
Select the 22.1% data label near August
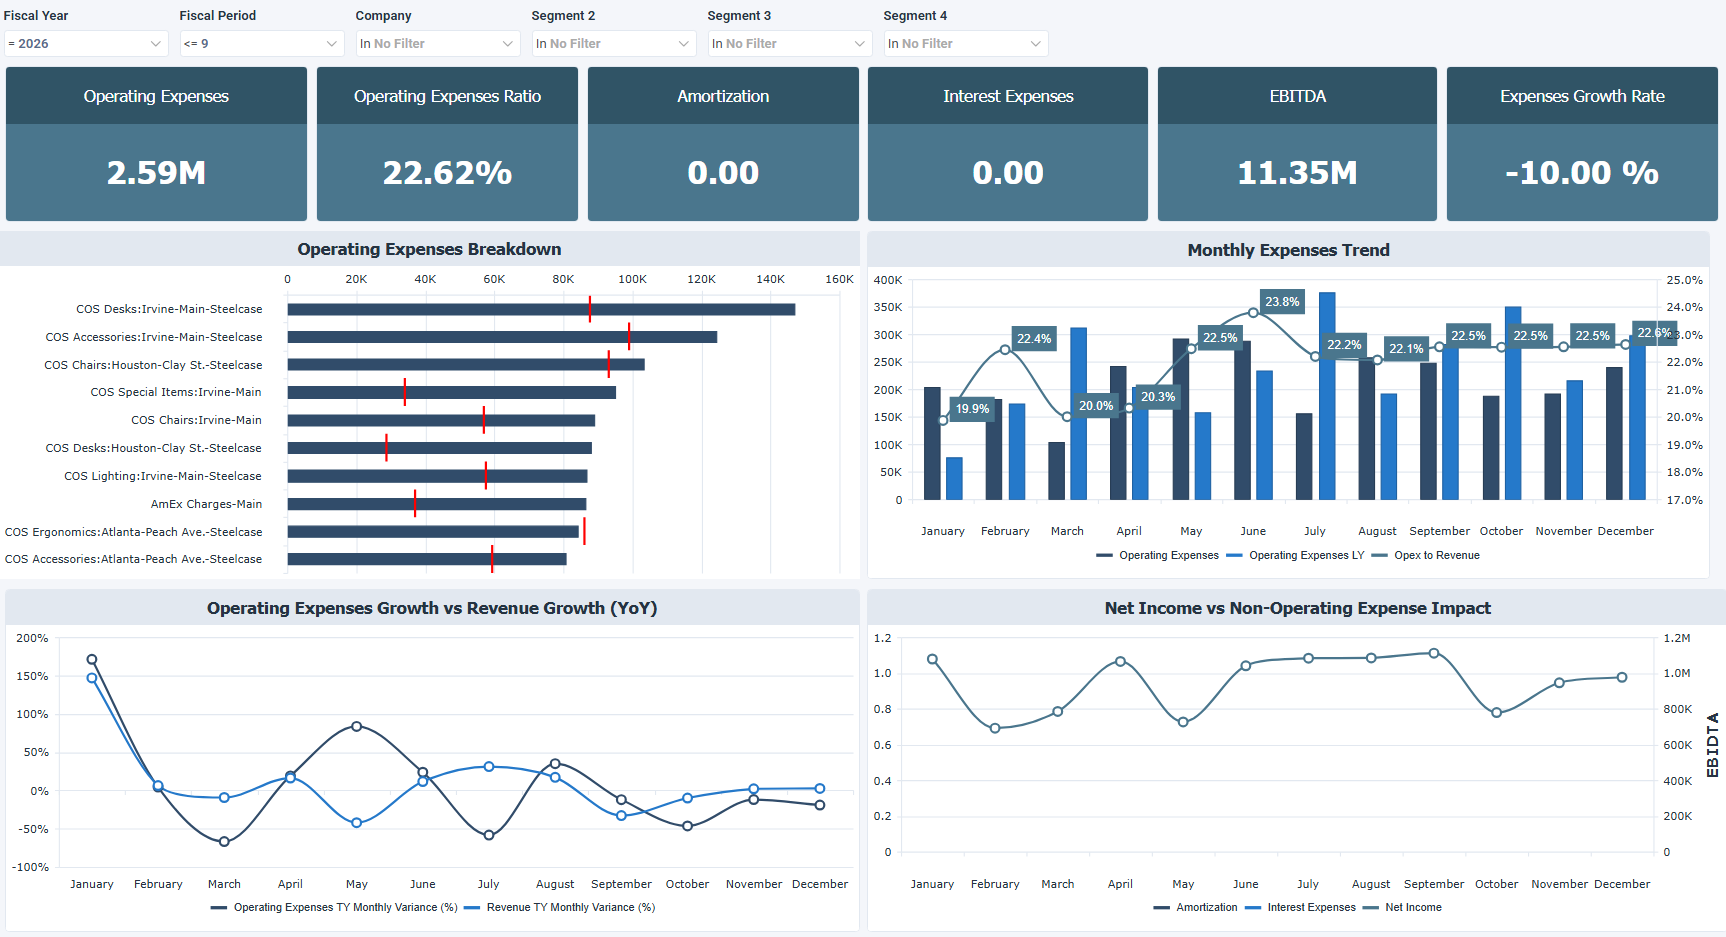(x=1406, y=348)
